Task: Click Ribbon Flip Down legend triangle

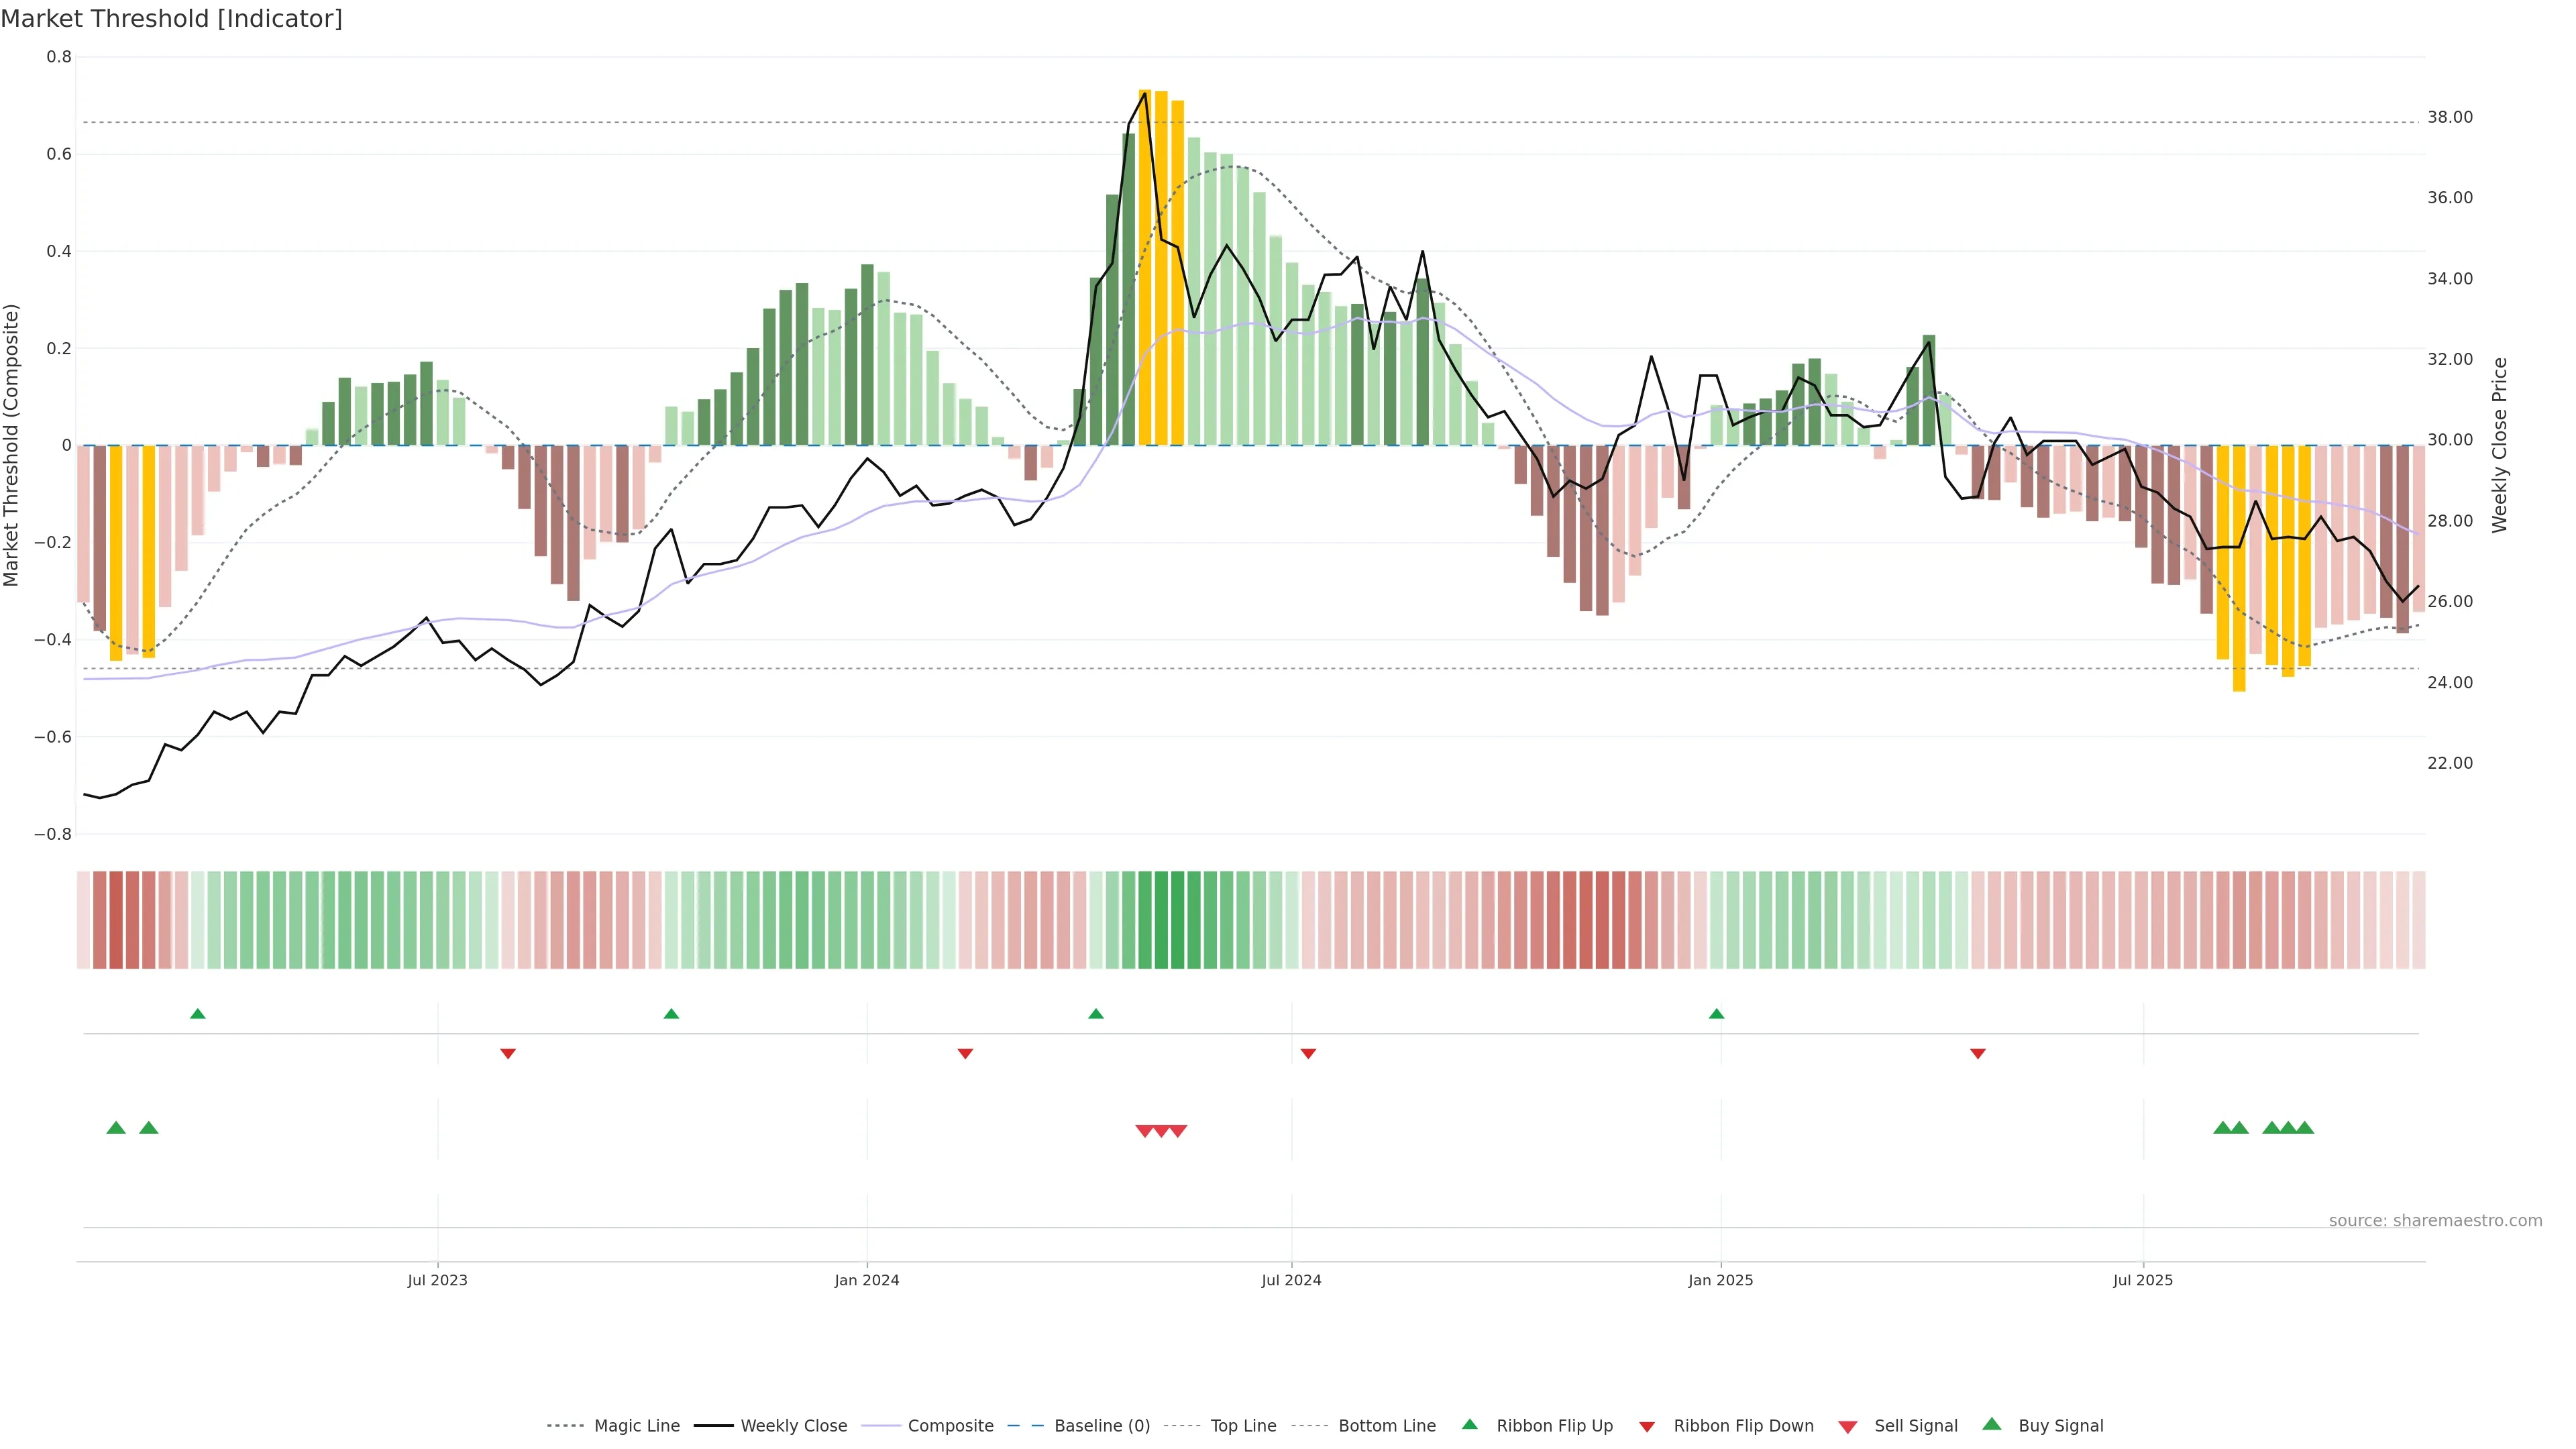Action: (x=1647, y=1427)
